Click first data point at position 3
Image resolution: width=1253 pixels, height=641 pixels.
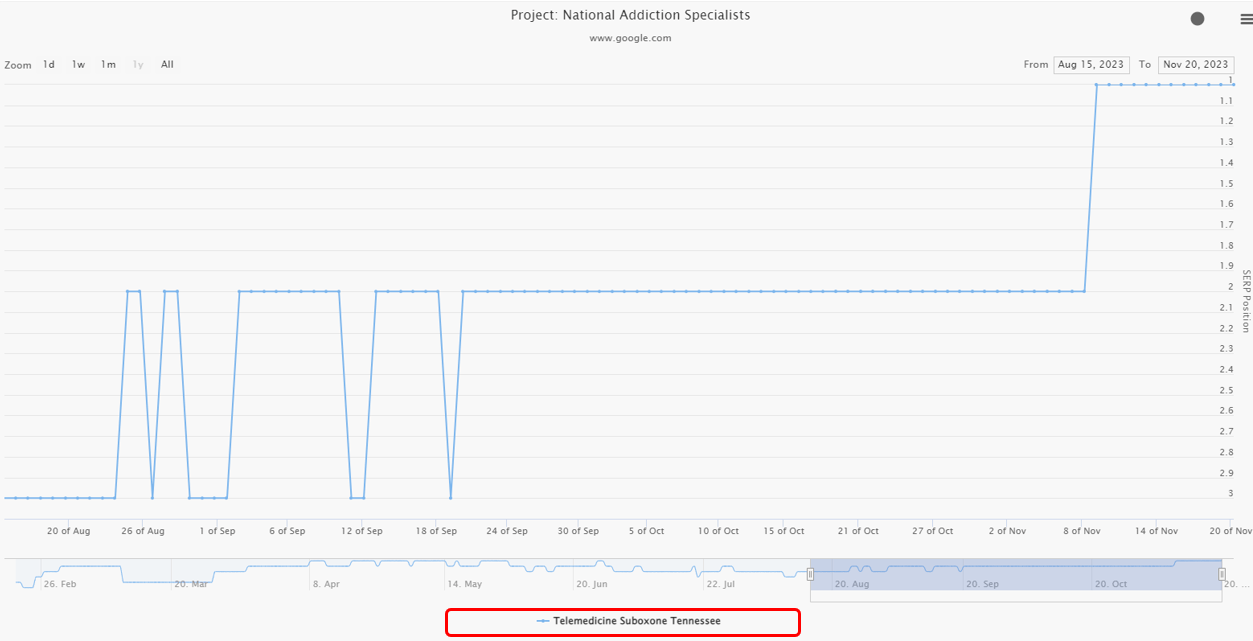(6, 497)
